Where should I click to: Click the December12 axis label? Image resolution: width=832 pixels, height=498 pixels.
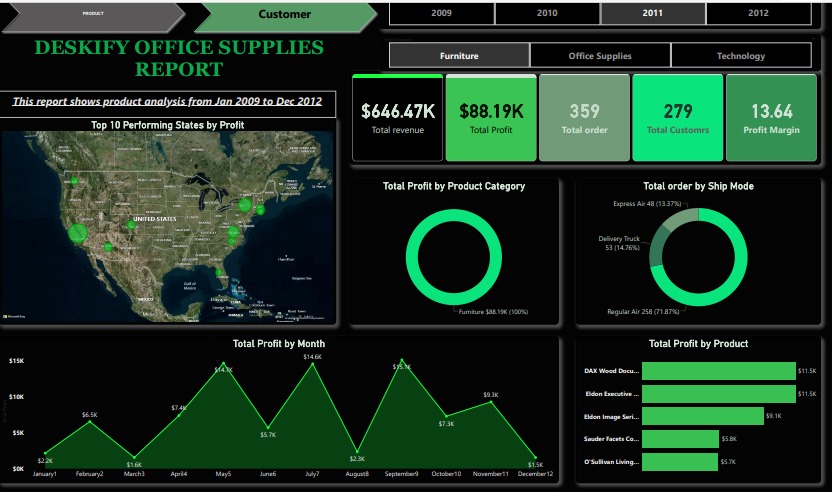(535, 474)
